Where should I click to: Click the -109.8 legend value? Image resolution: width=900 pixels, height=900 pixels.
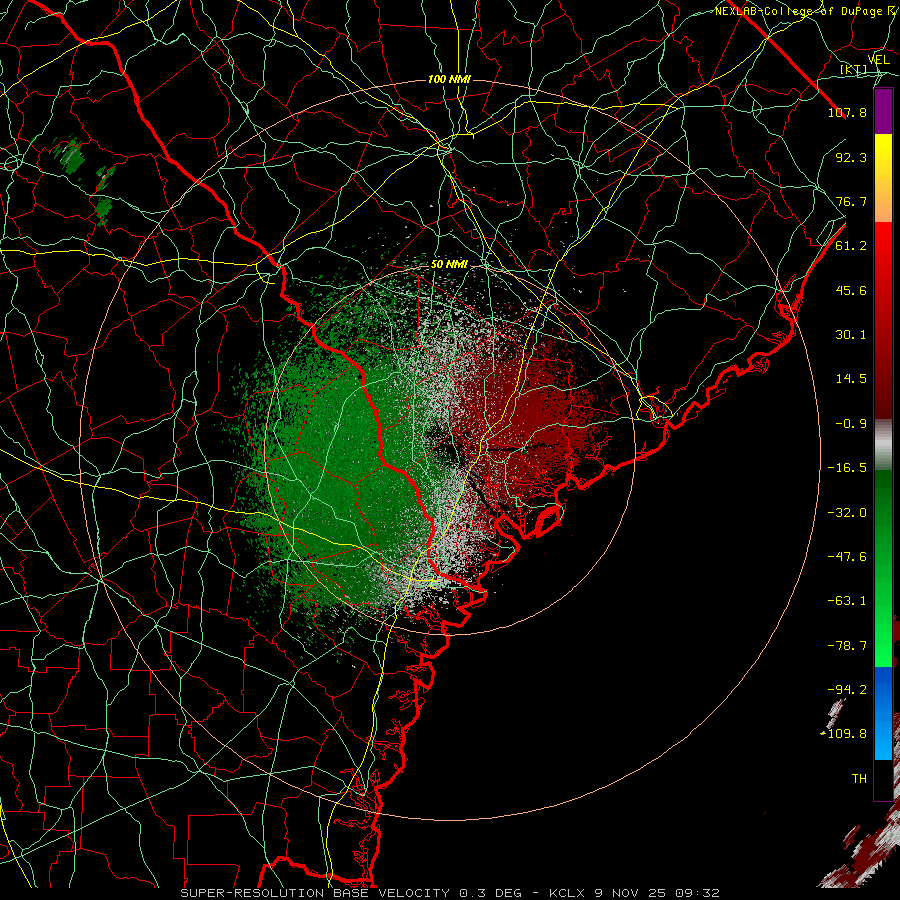(x=844, y=734)
